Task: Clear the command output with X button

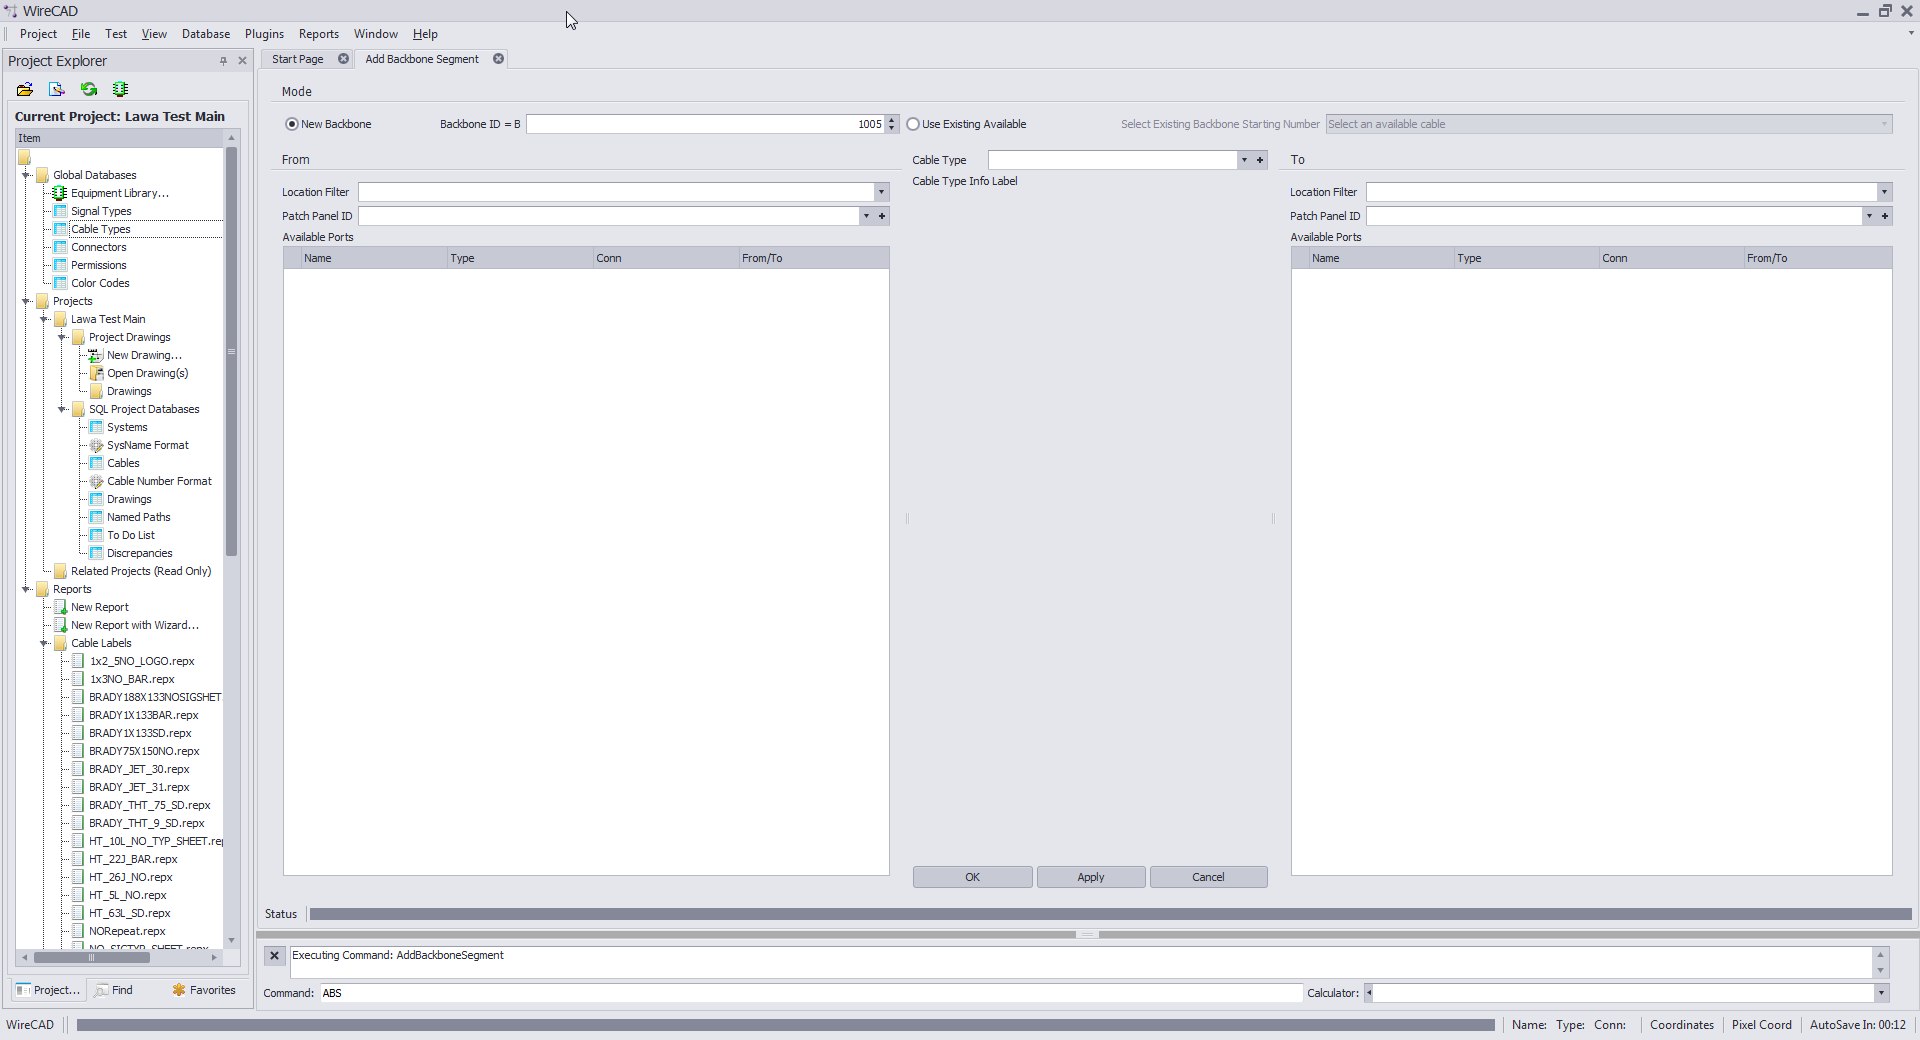Action: click(274, 956)
